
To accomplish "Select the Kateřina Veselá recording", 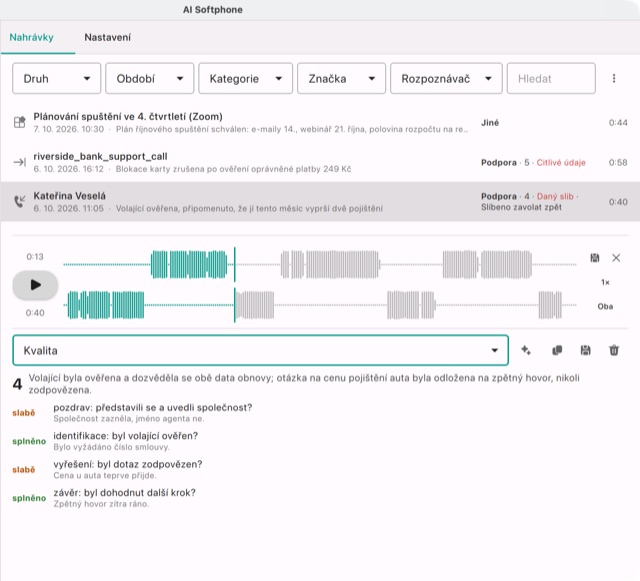I will [x=320, y=202].
